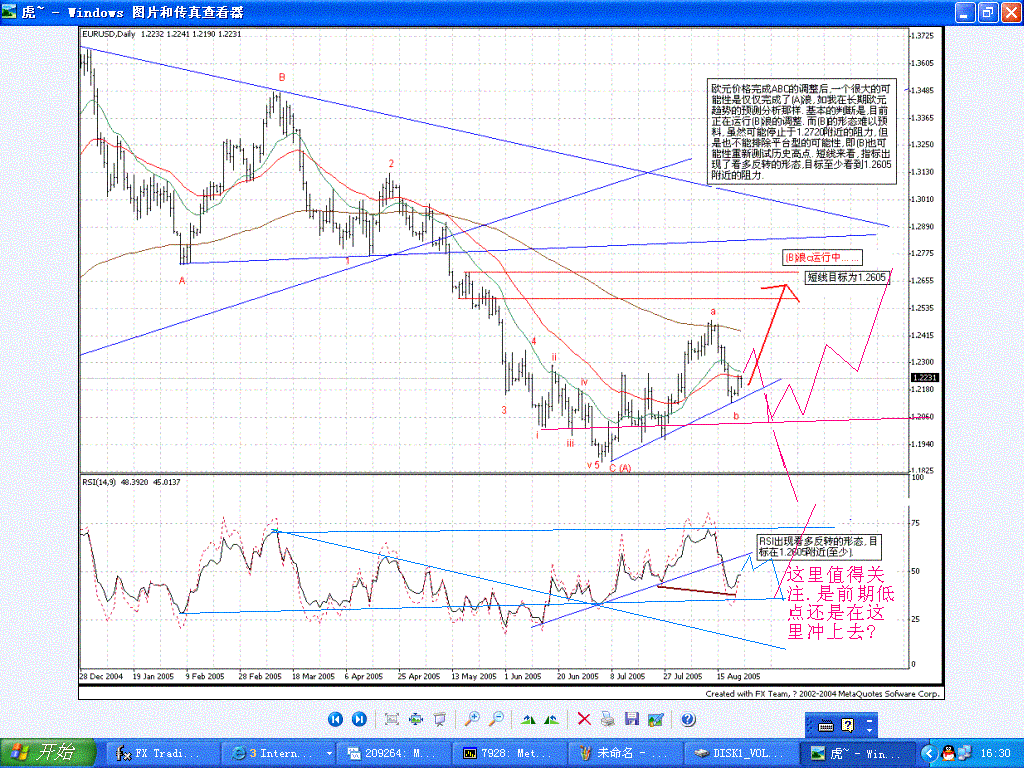Show image at actual size
Image resolution: width=1024 pixels, height=768 pixels.
tap(415, 719)
